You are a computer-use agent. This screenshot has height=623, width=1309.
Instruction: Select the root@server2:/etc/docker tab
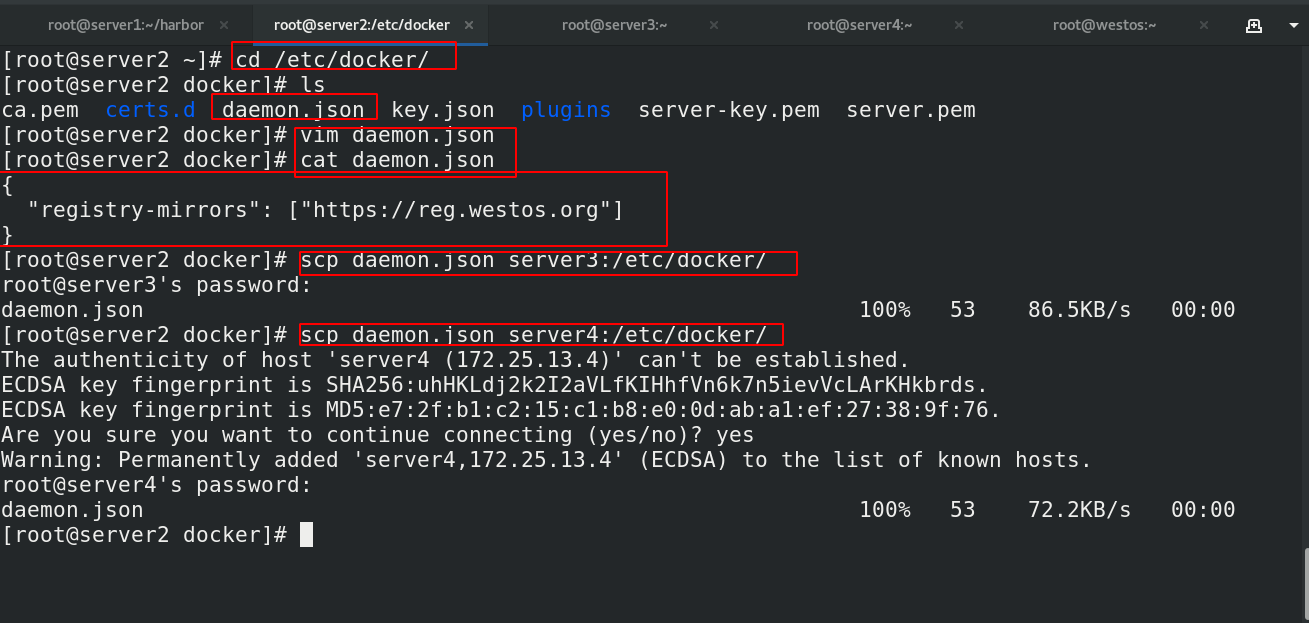362,25
